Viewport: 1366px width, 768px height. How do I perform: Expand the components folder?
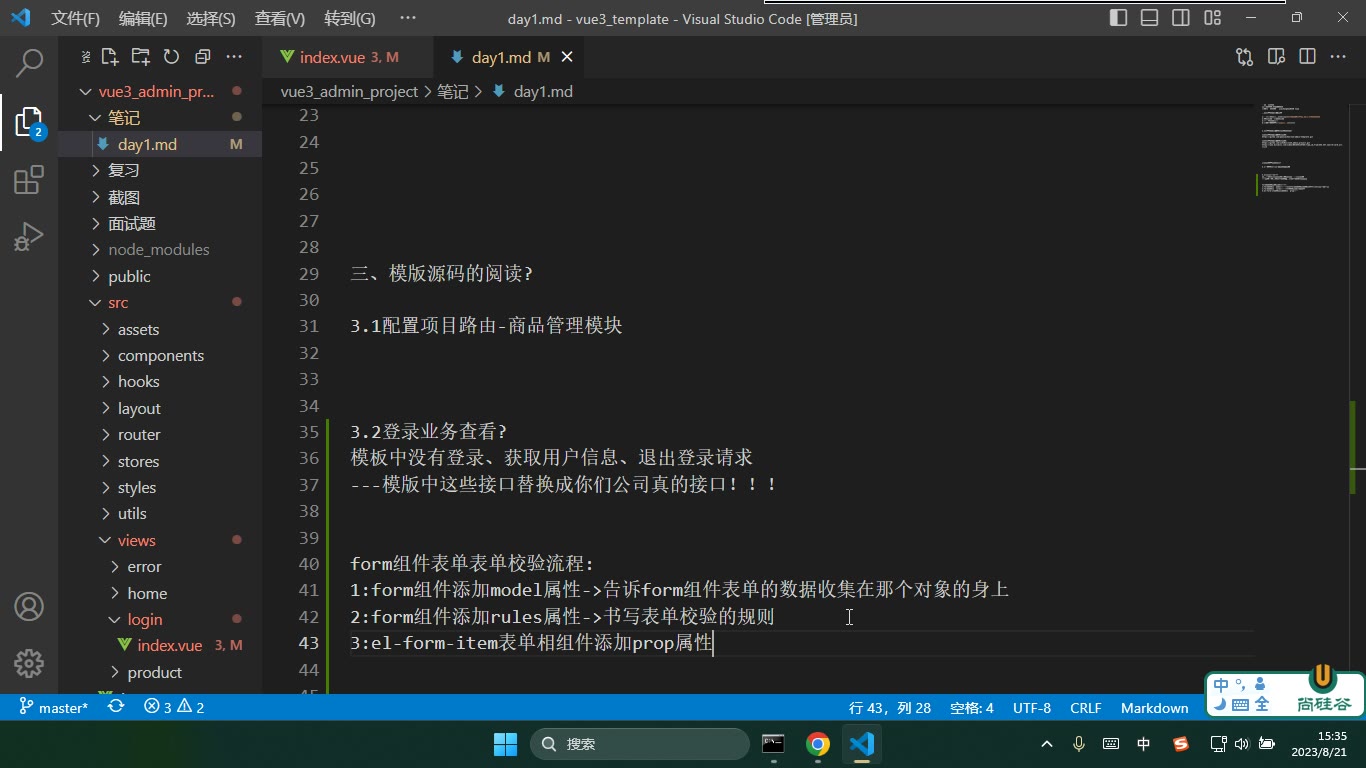[x=160, y=355]
